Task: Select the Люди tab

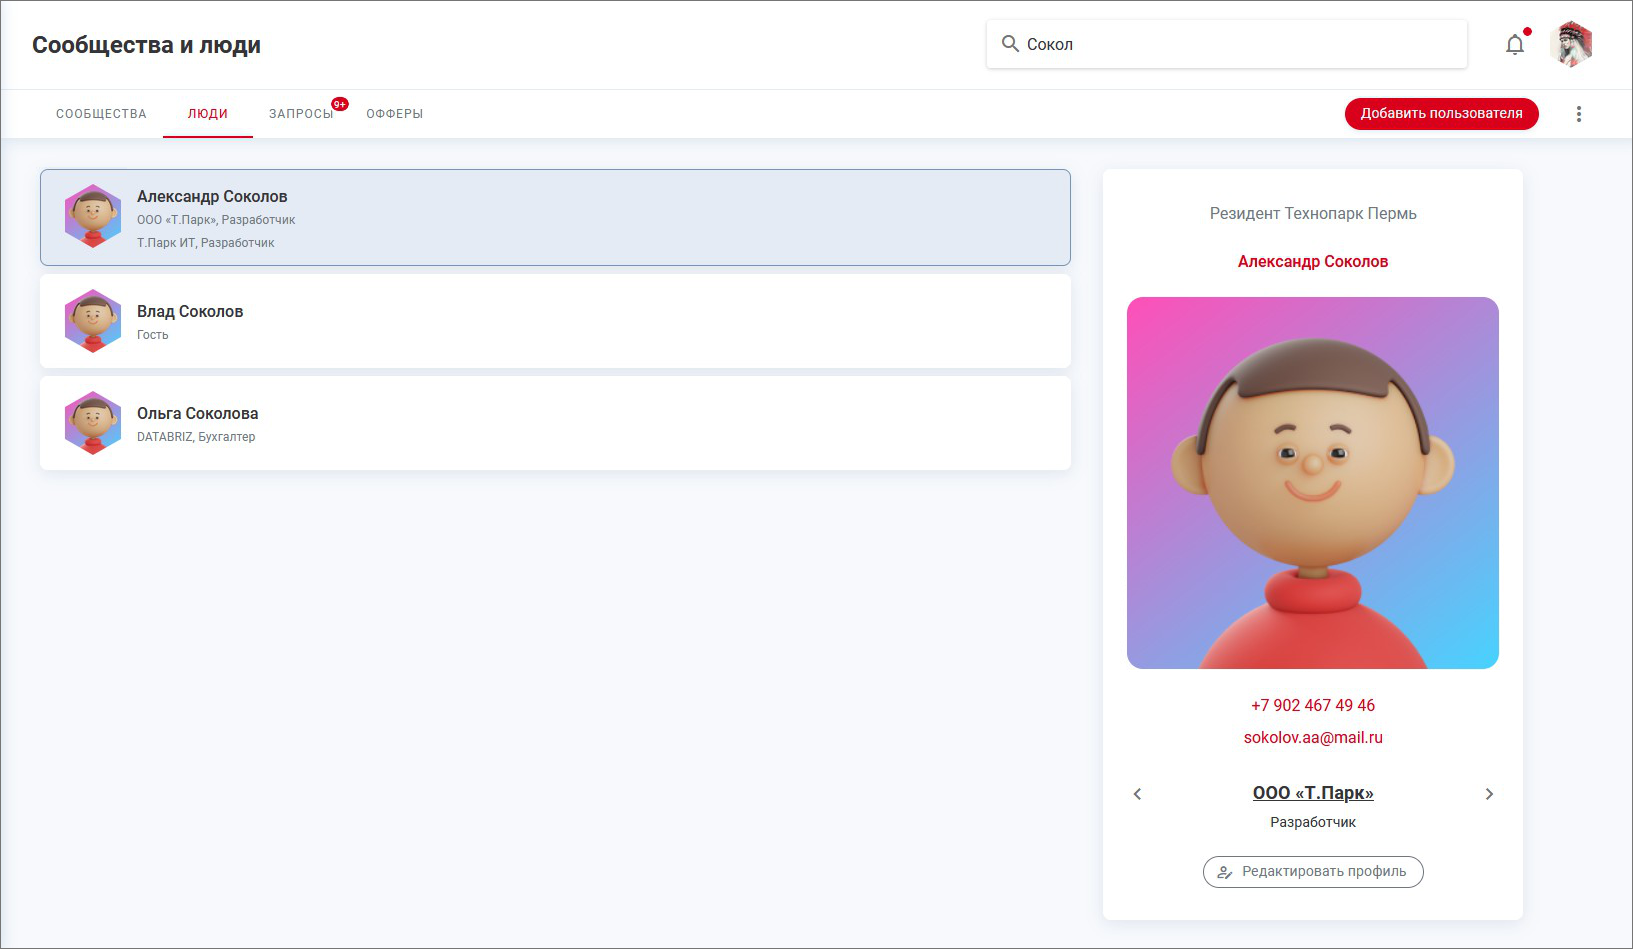Action: pyautogui.click(x=208, y=114)
